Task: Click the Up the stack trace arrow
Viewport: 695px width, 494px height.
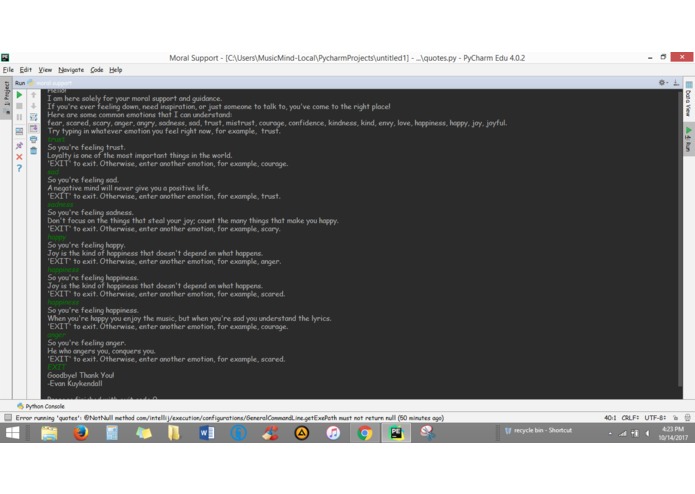Action: (33, 95)
